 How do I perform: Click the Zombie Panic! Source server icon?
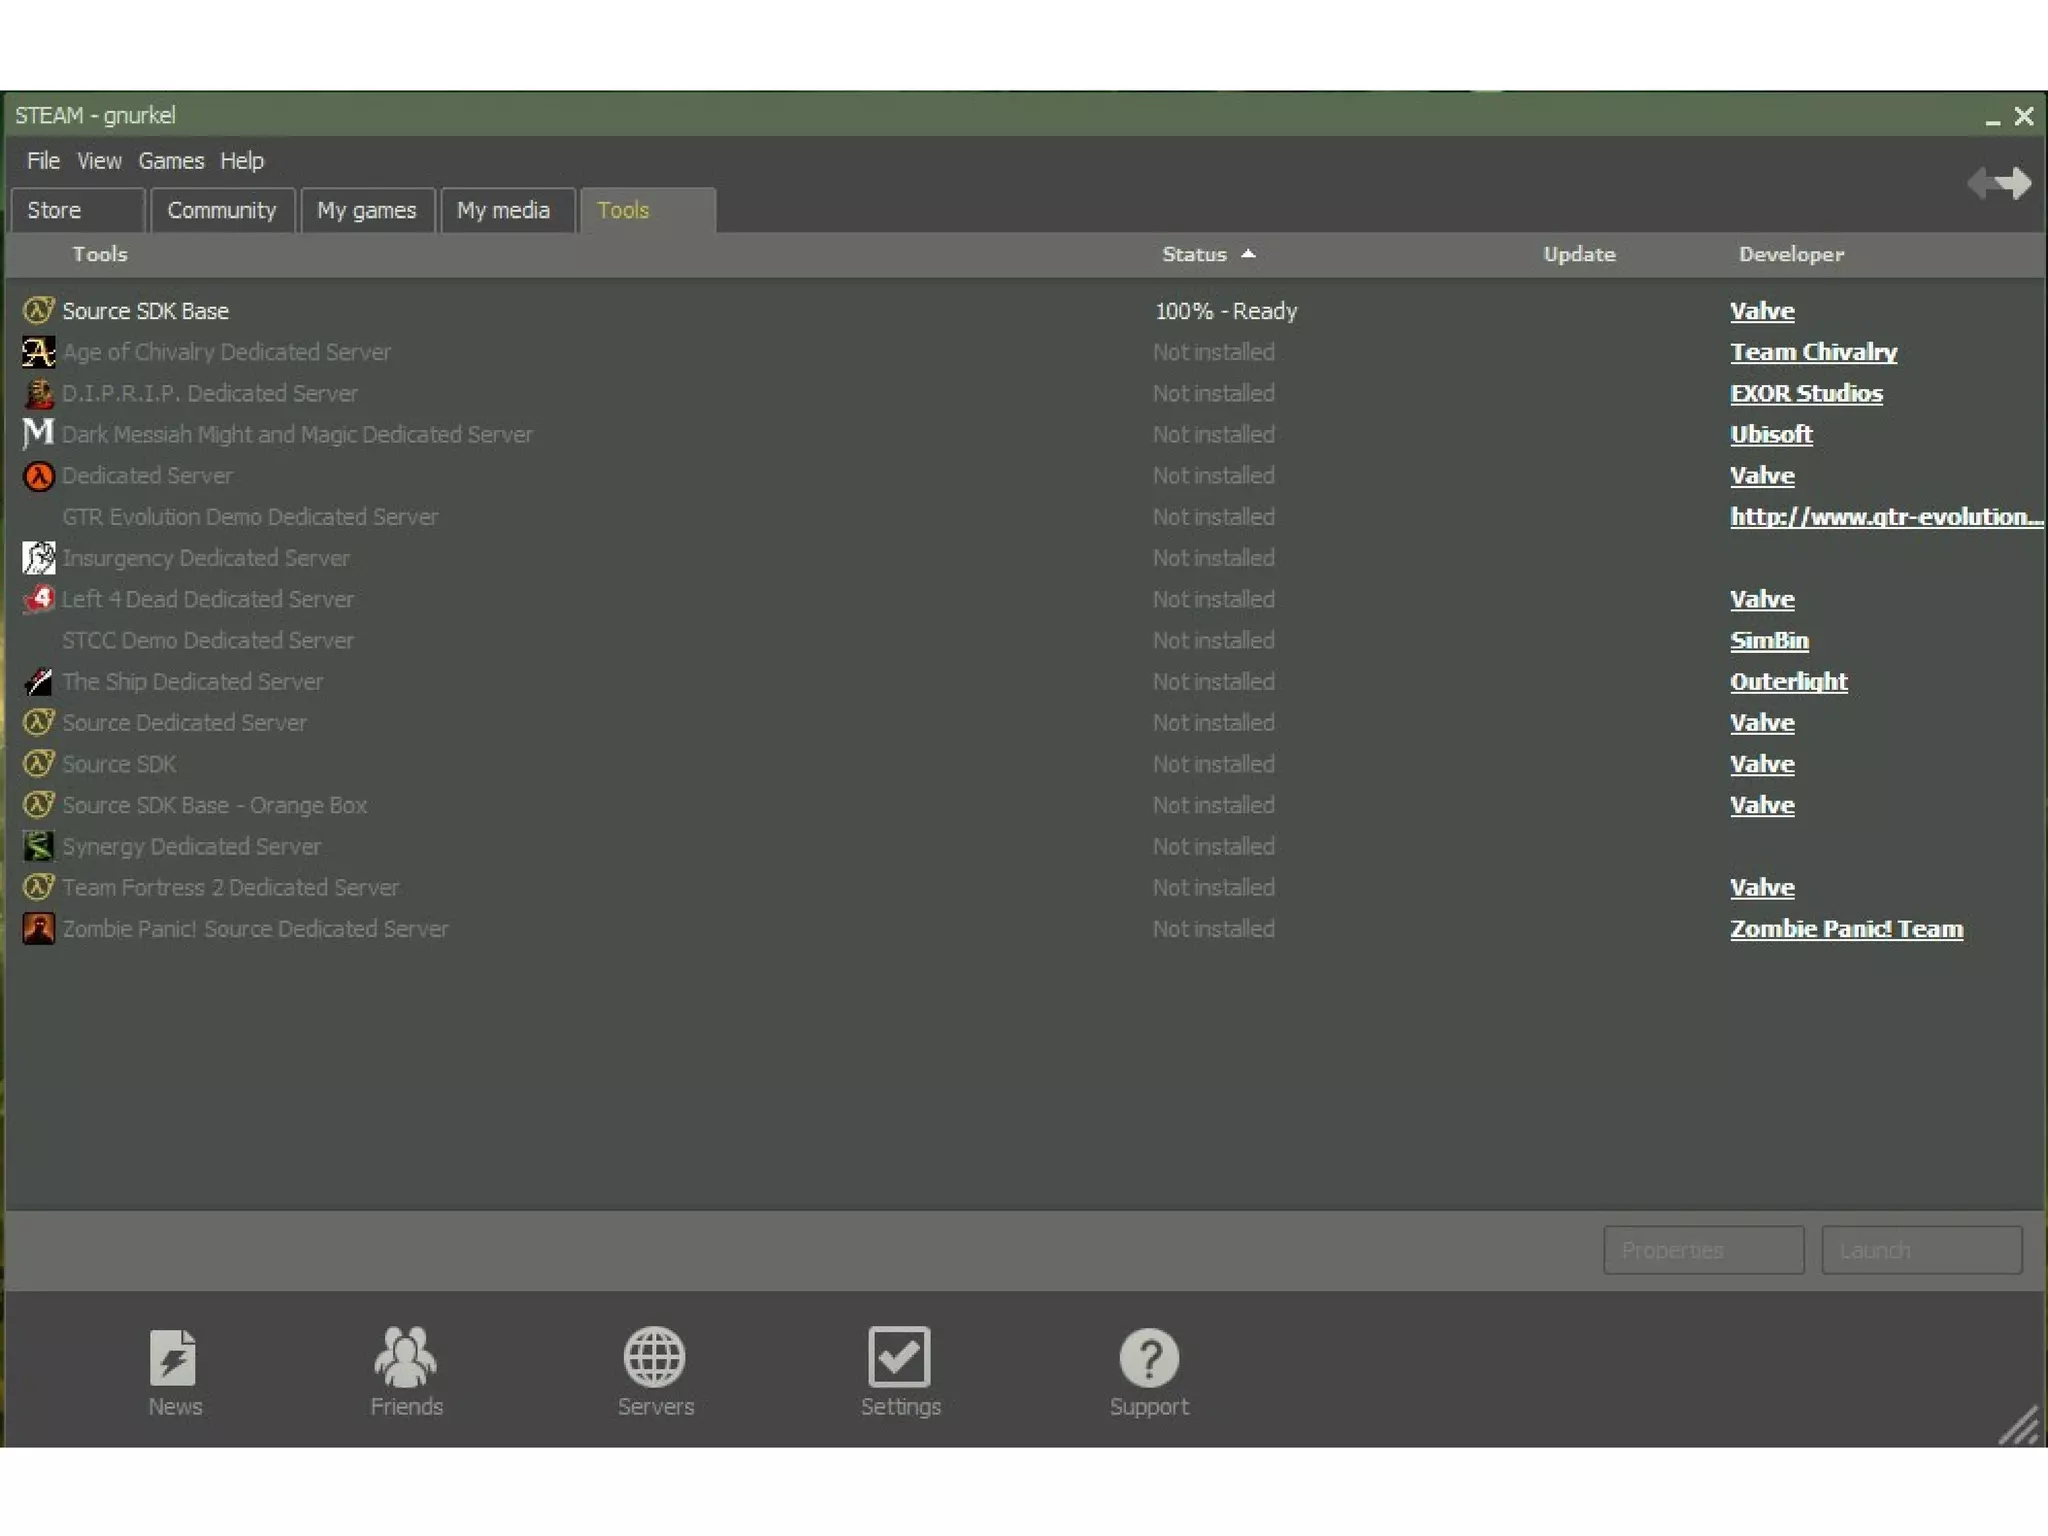[38, 929]
